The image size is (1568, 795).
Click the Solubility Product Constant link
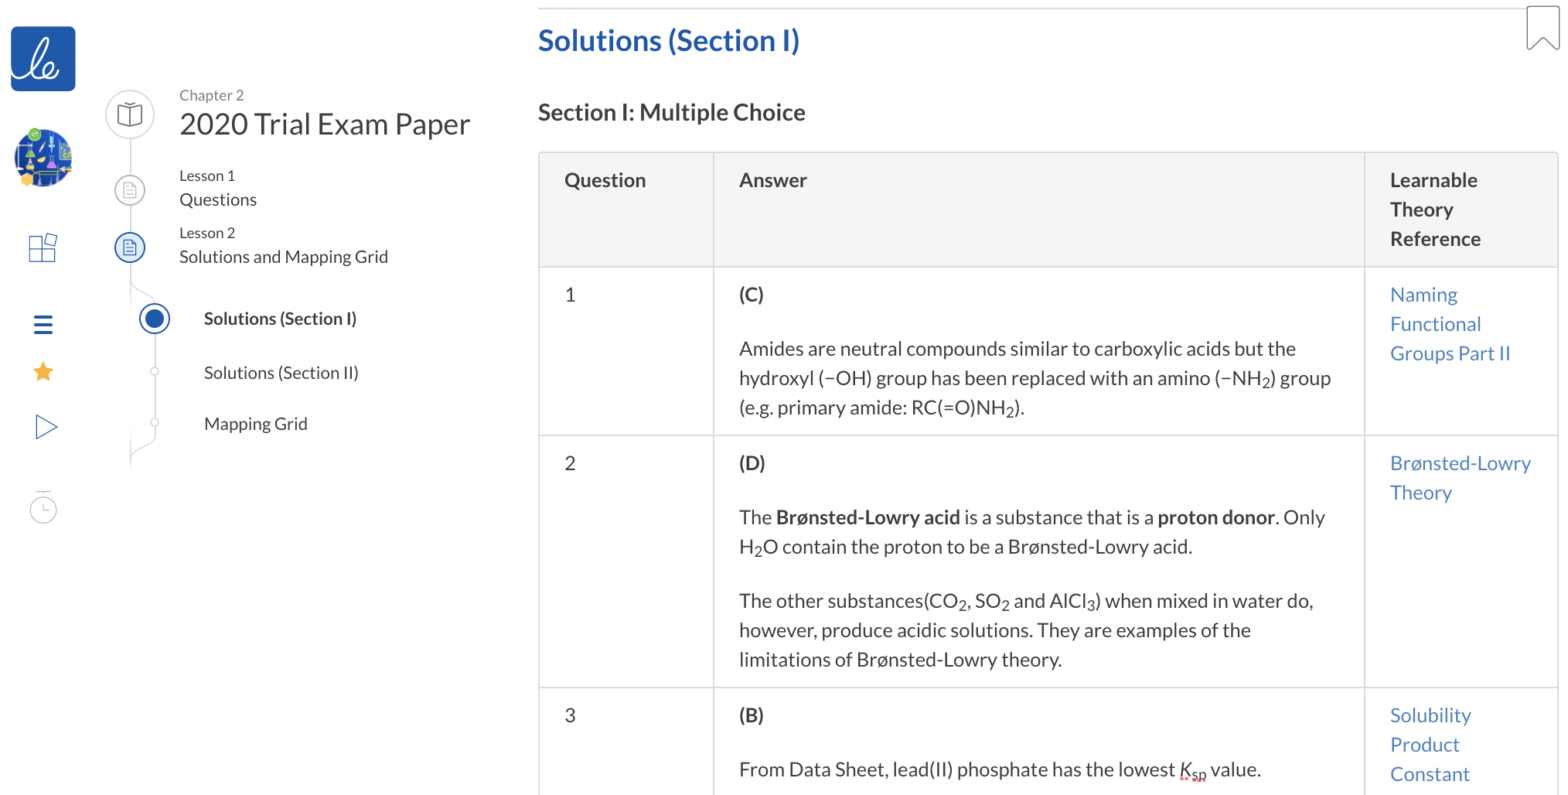point(1430,744)
